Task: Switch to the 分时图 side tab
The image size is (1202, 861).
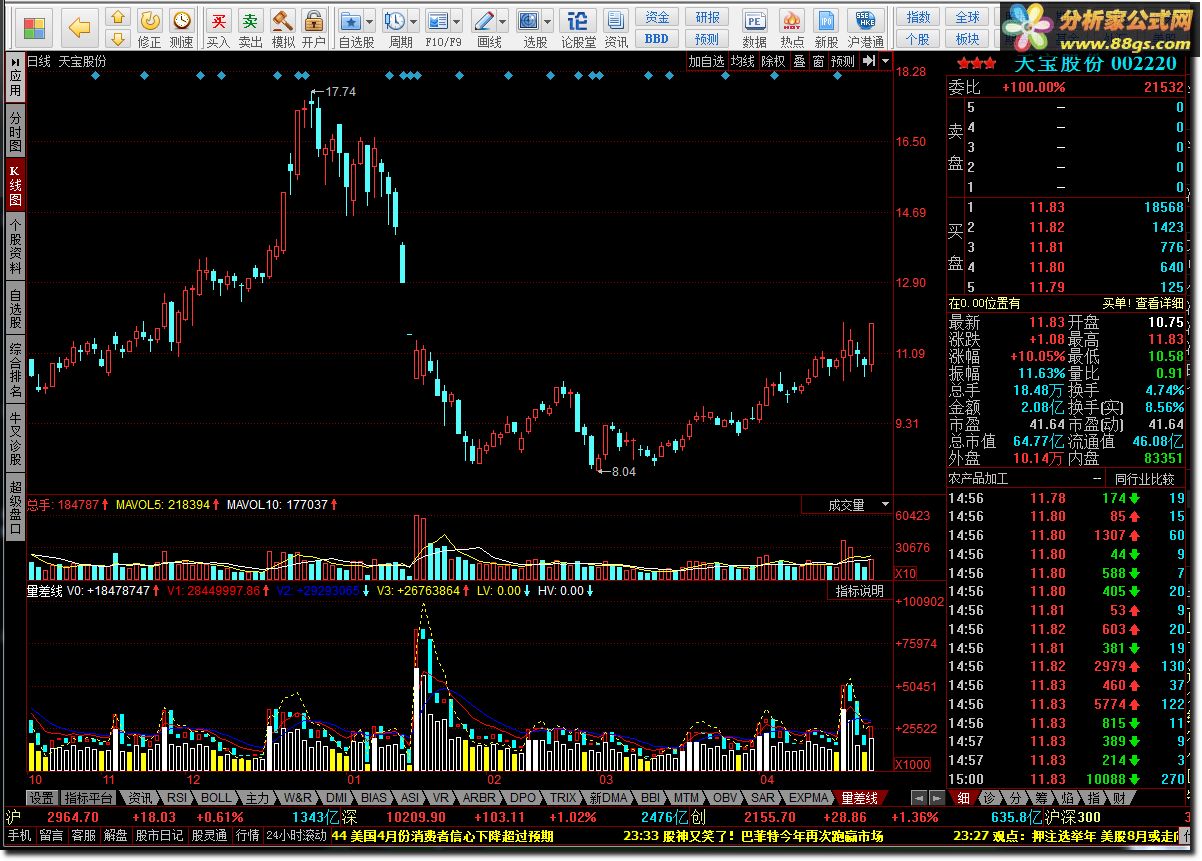Action: click(15, 130)
